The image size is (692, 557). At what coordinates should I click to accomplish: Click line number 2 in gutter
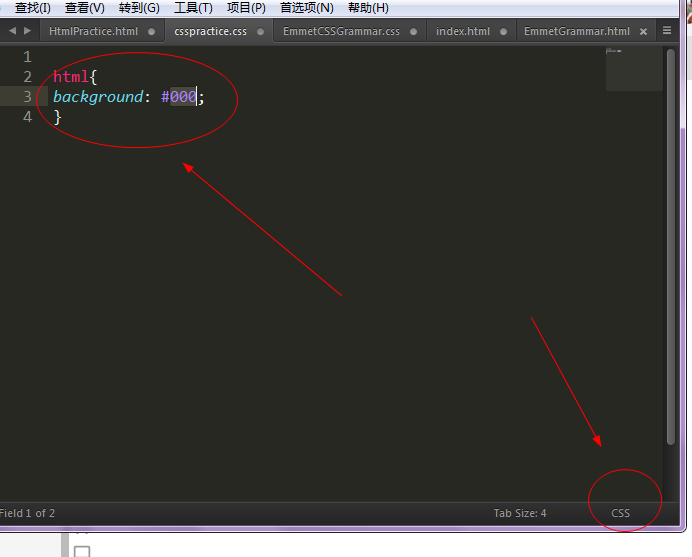(27, 77)
